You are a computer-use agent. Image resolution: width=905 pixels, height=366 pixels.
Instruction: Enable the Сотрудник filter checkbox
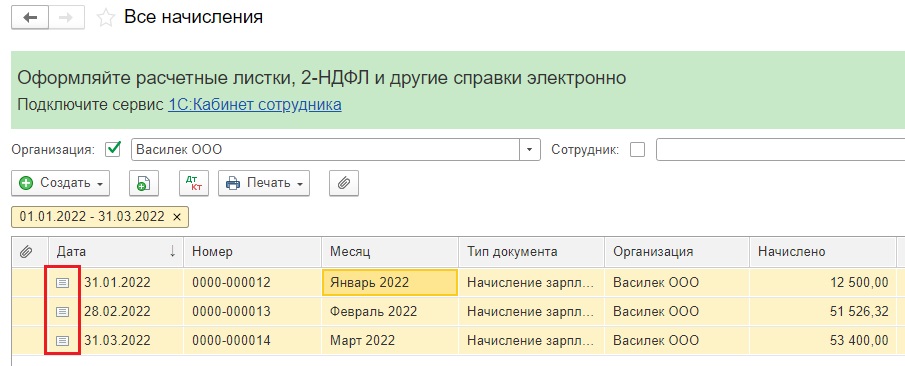pyautogui.click(x=638, y=150)
